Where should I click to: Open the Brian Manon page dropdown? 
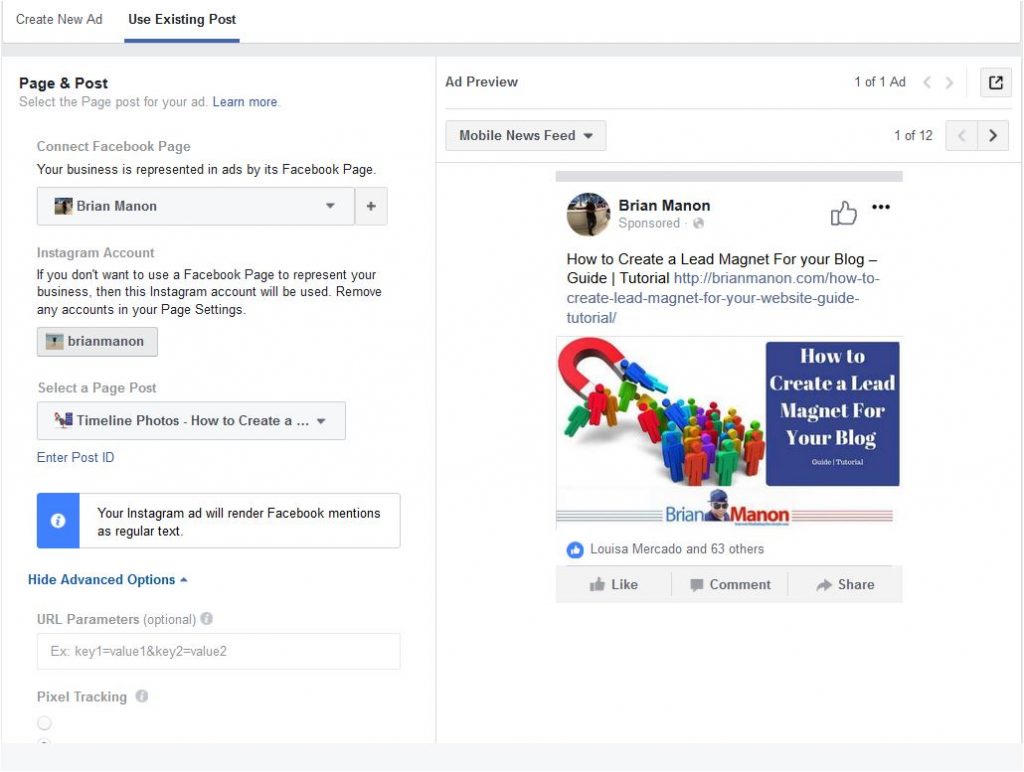tap(195, 206)
